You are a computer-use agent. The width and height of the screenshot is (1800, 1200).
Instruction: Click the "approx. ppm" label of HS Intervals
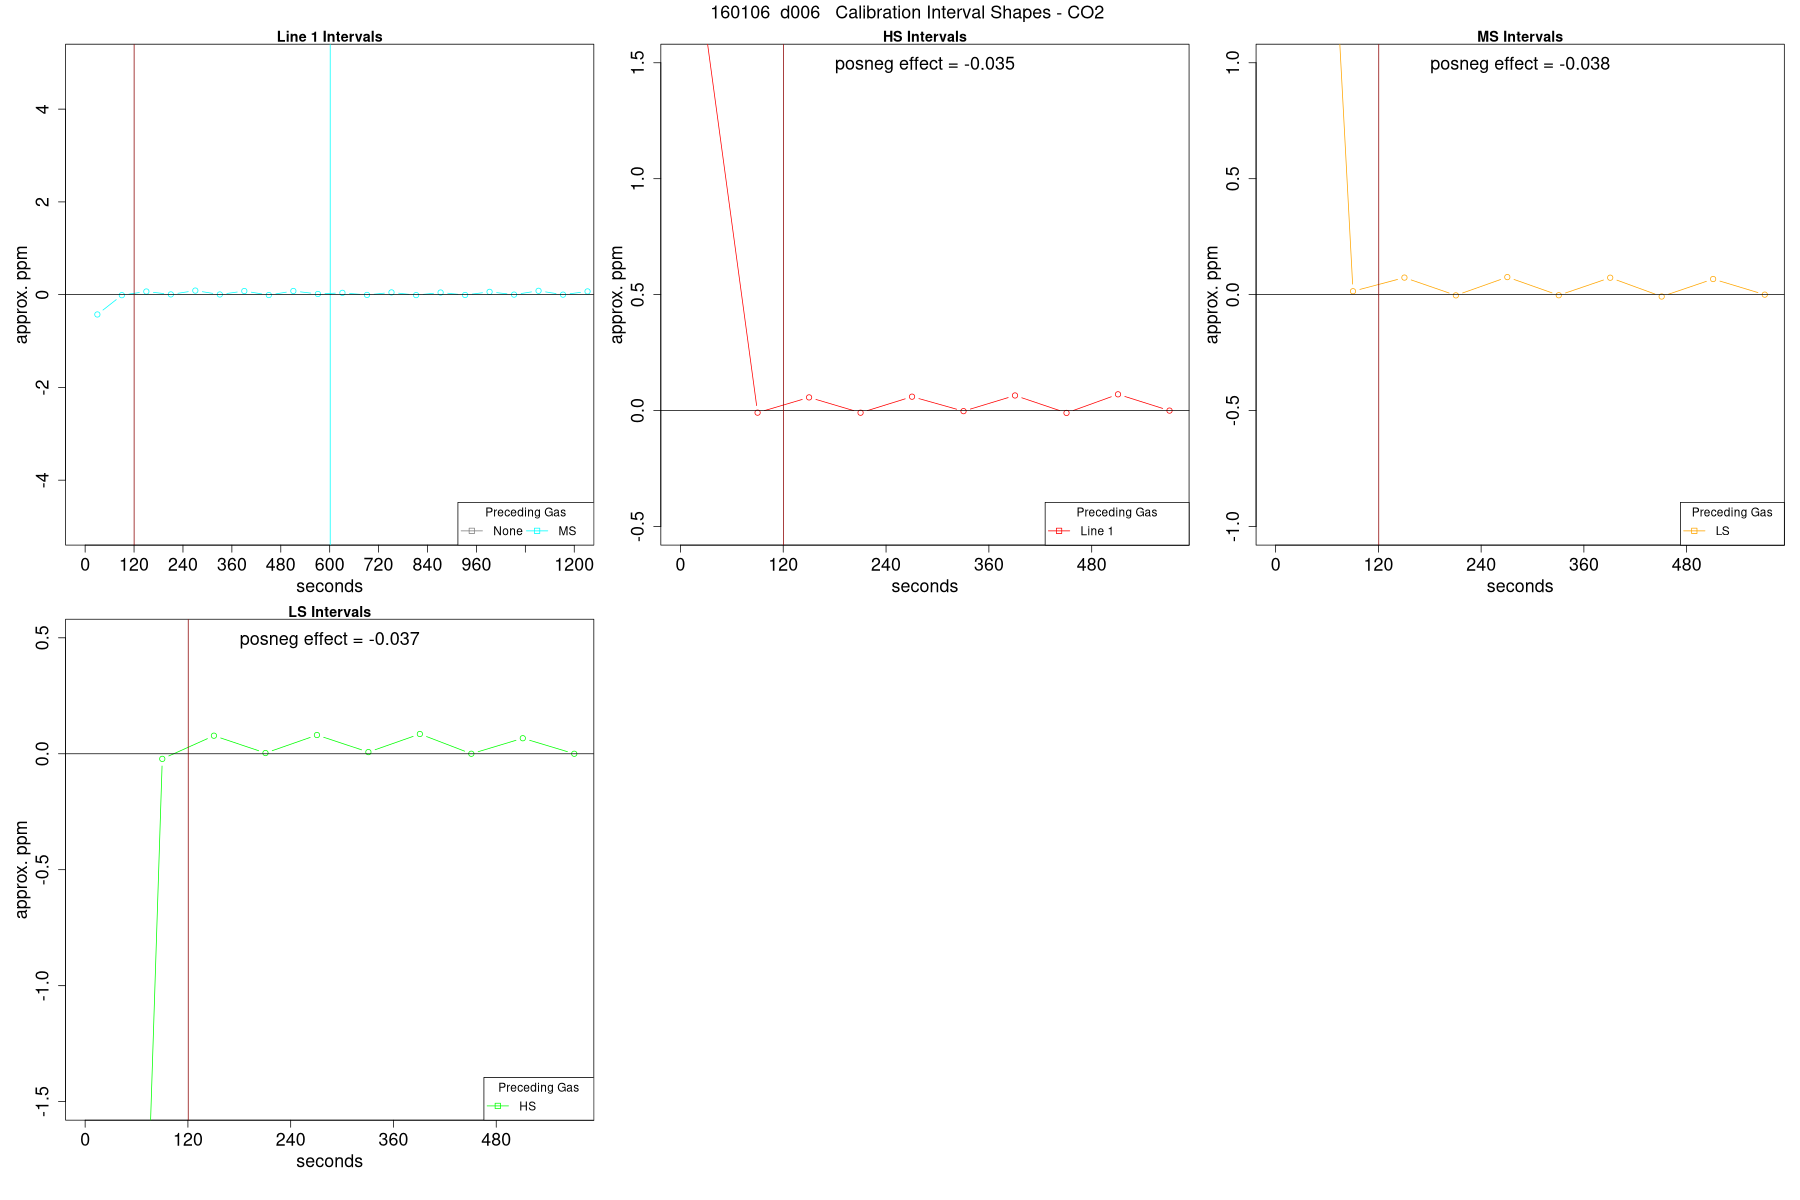[x=617, y=295]
